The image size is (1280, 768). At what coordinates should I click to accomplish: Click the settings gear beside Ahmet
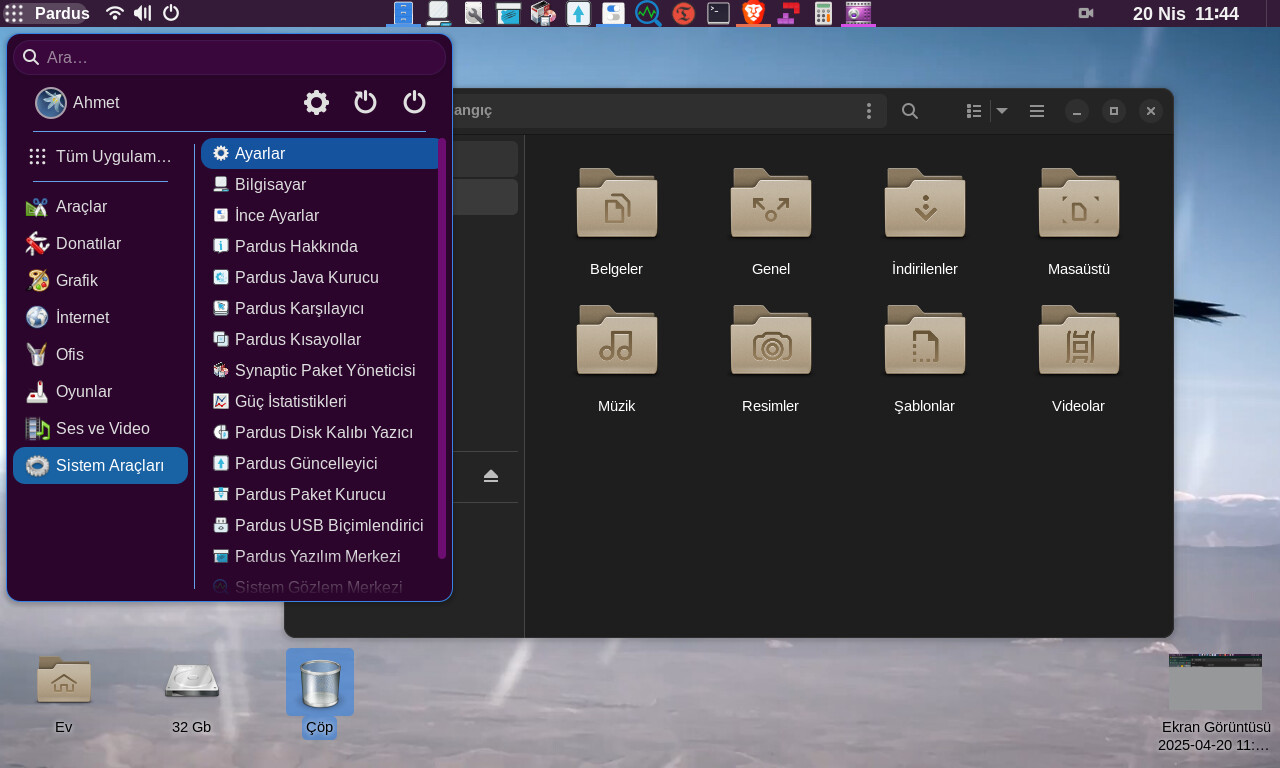click(316, 102)
